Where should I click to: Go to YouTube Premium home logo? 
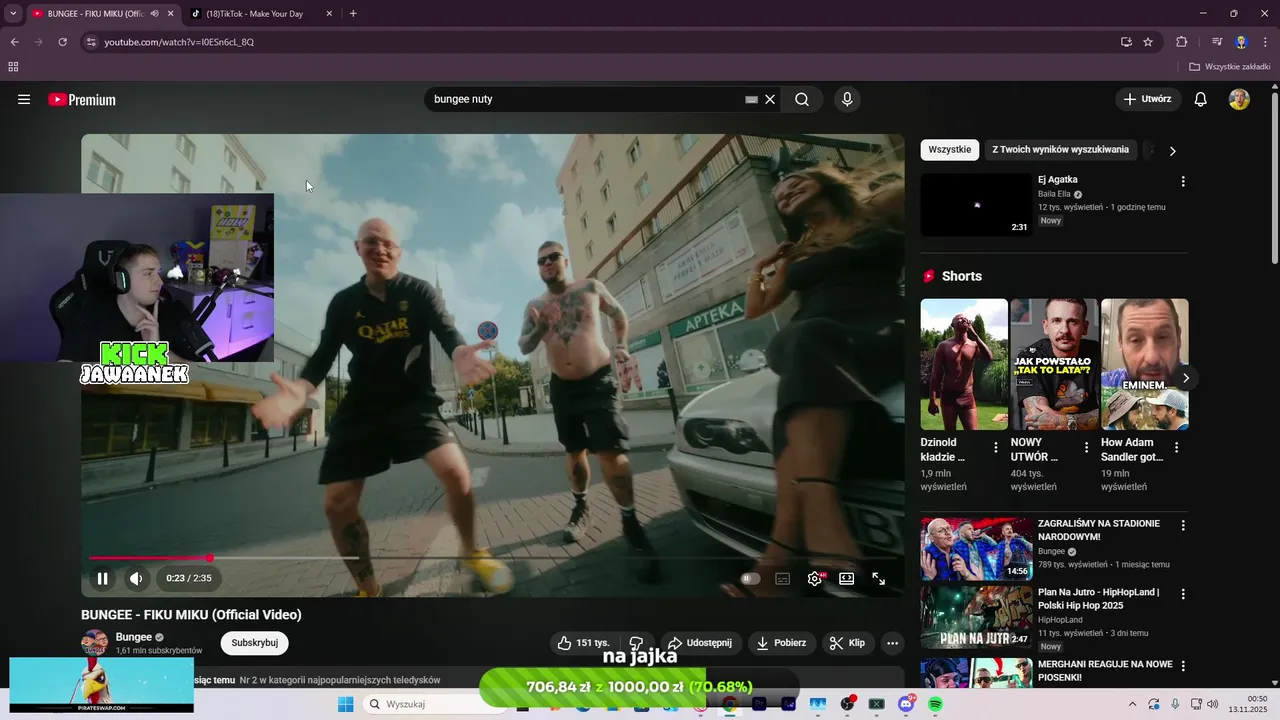[82, 99]
